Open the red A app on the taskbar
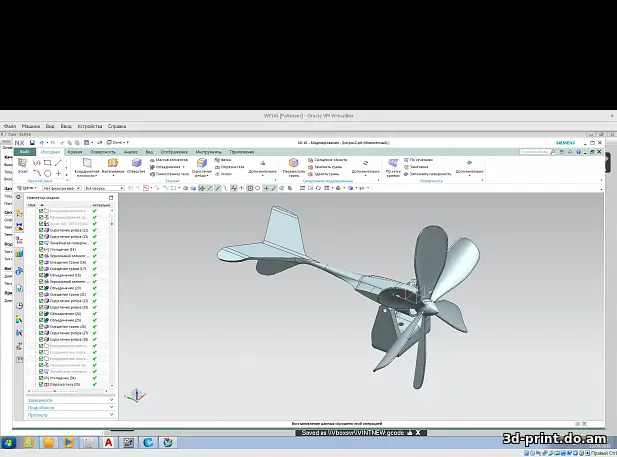Screen dimensions: 617x457 [108, 443]
